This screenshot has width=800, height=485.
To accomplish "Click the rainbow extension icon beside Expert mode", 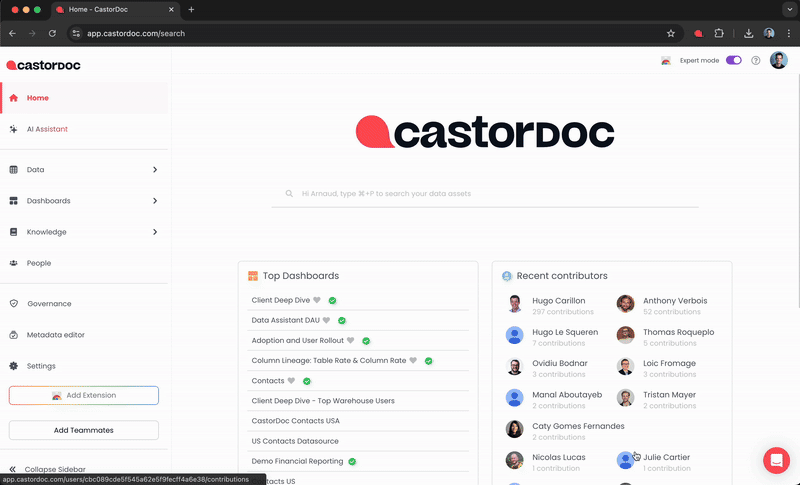I will pyautogui.click(x=666, y=61).
